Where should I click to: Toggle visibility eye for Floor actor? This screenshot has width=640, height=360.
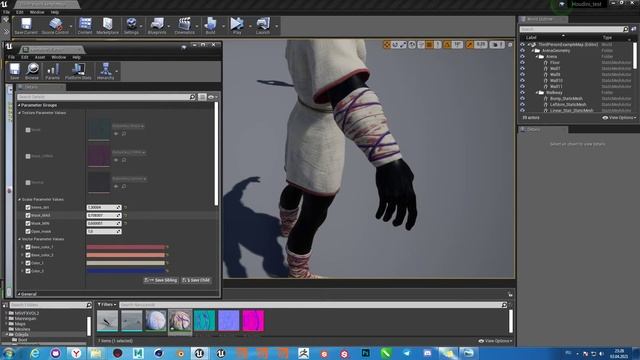522,62
